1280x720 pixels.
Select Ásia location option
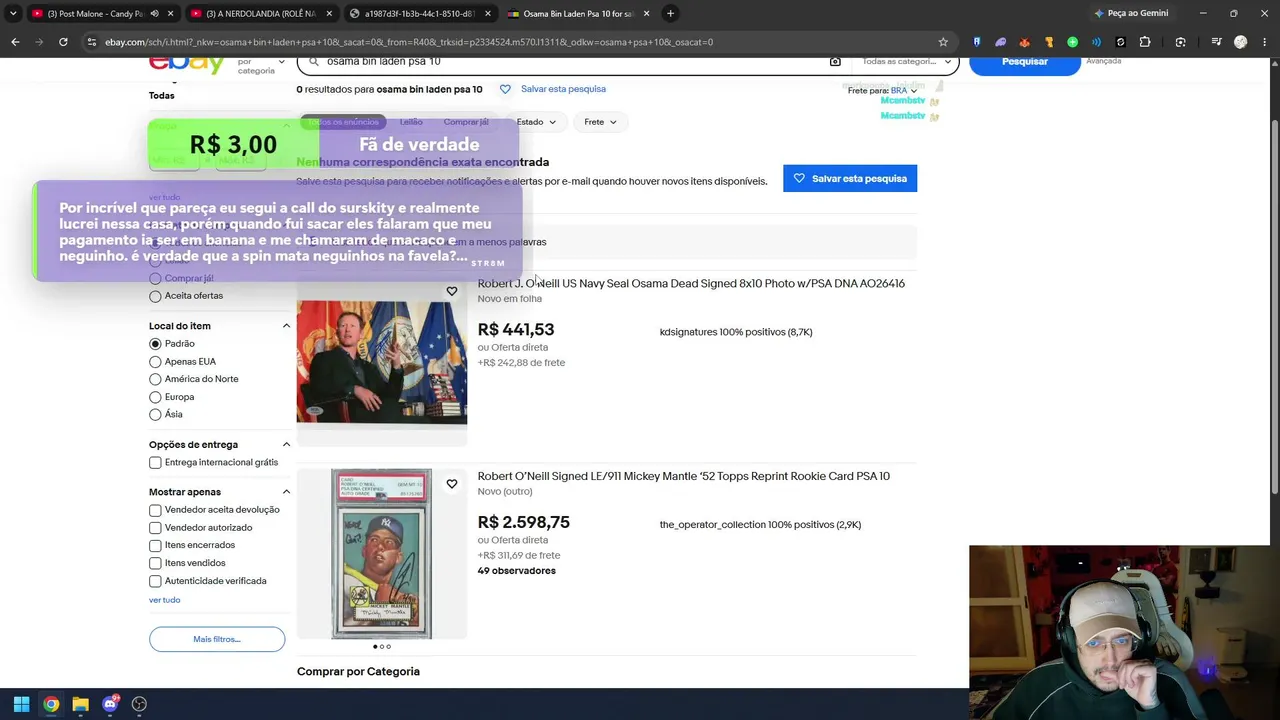tap(155, 414)
